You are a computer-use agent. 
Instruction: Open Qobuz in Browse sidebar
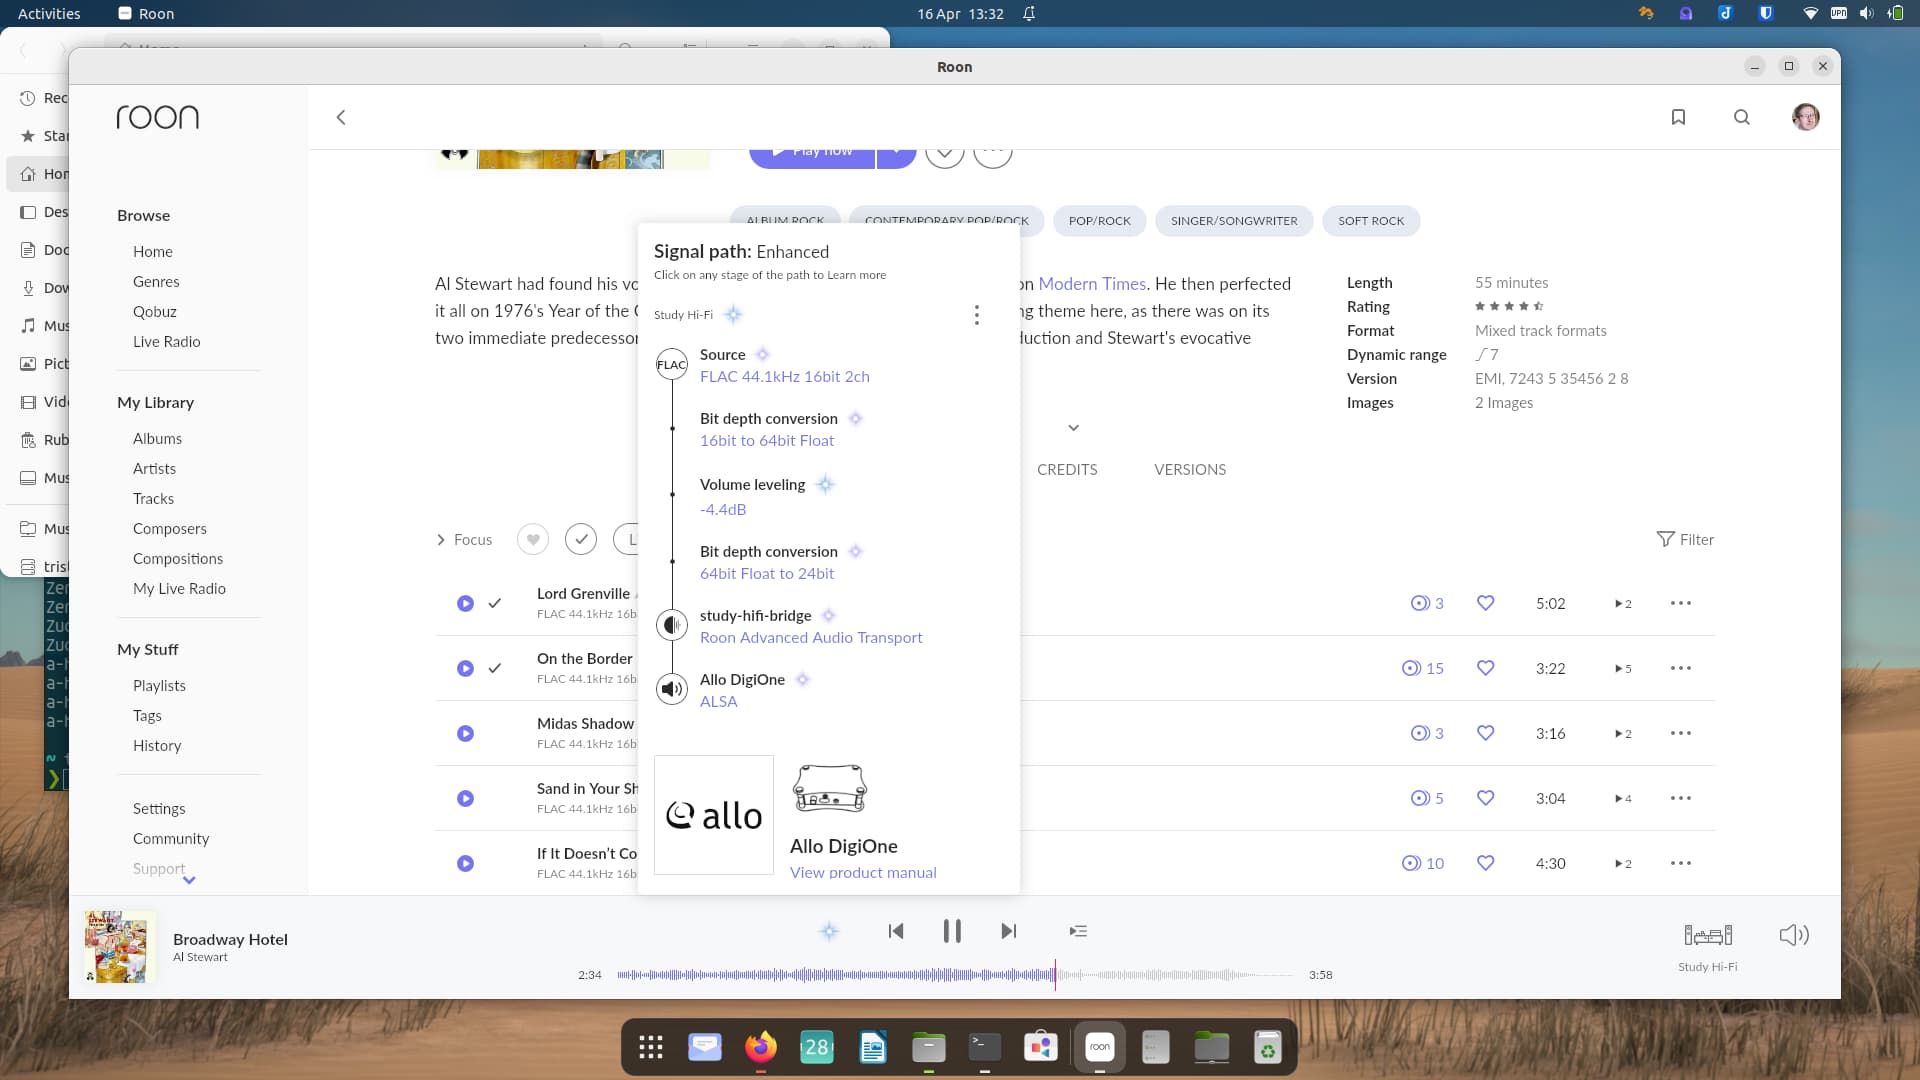pos(154,311)
